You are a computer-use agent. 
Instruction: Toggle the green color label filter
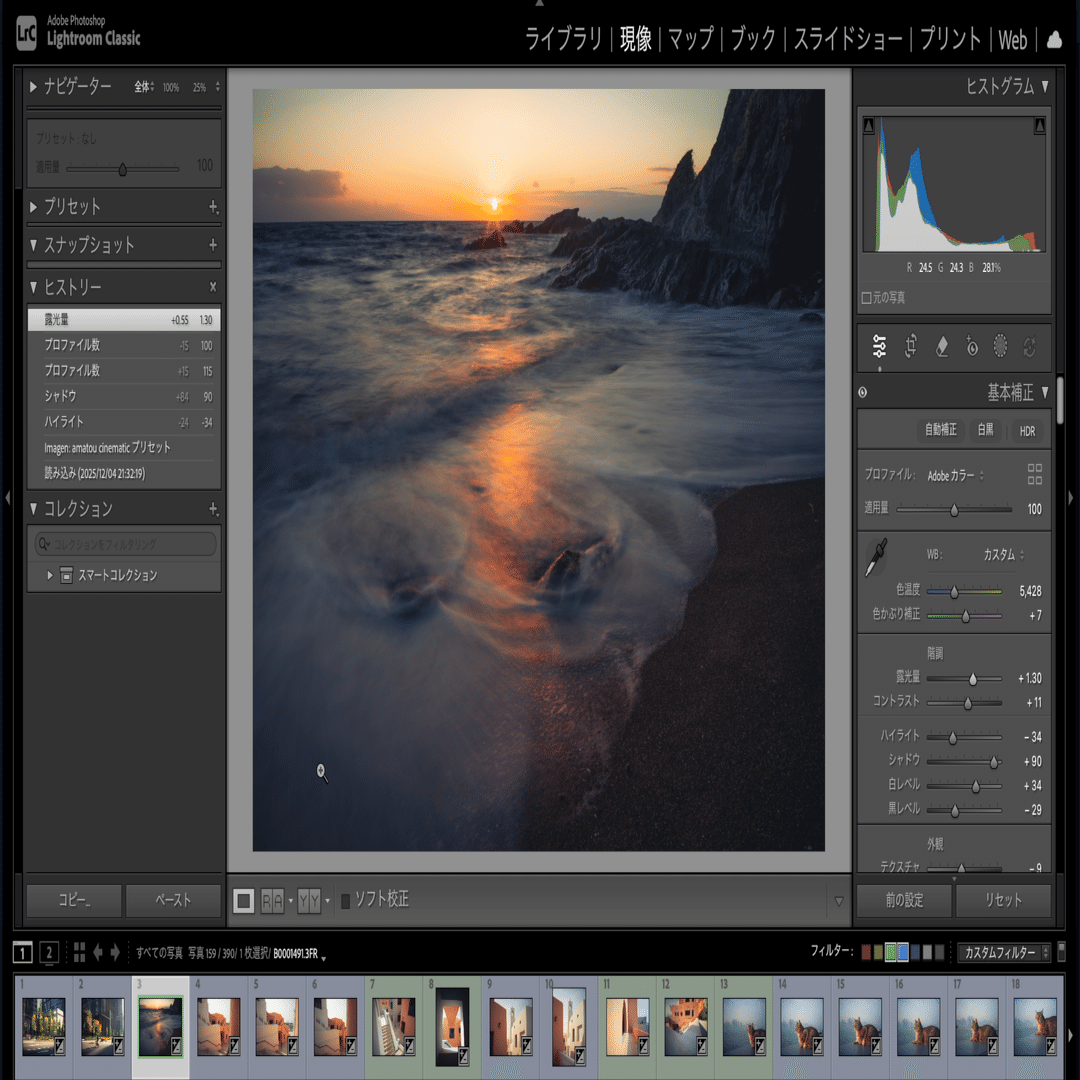[x=891, y=953]
